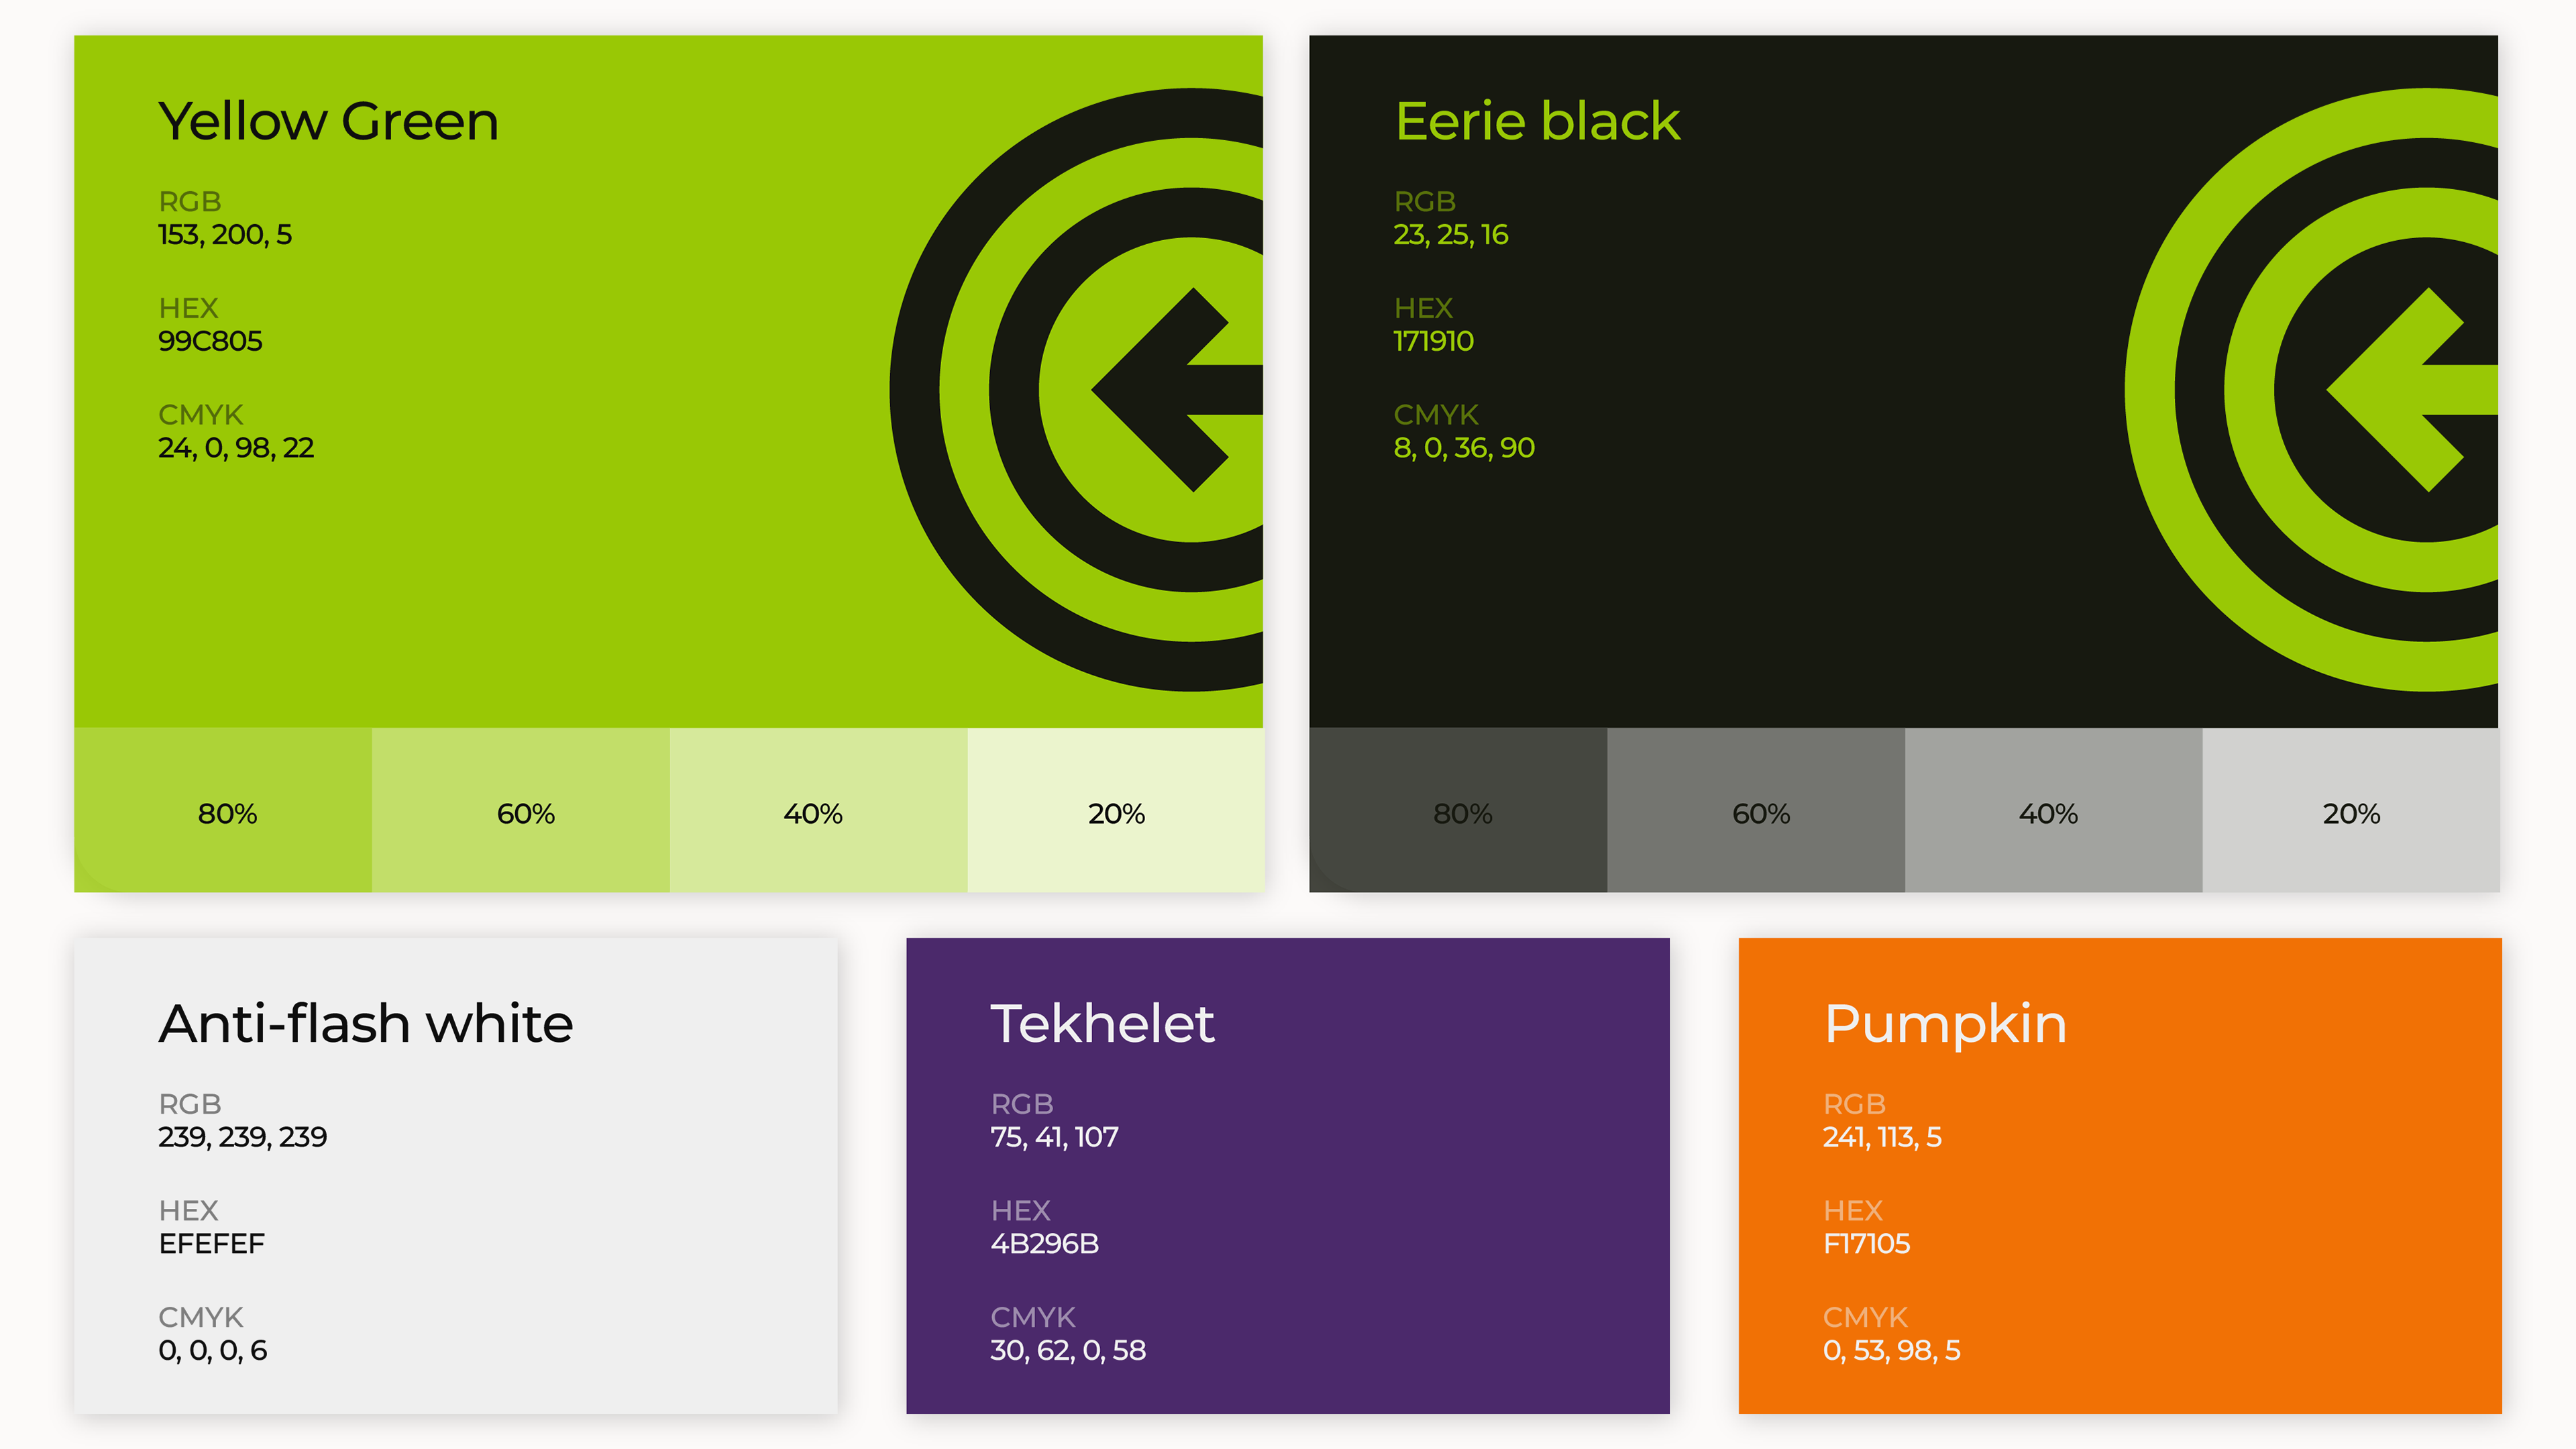
Task: Click the hex value 99C805
Action: (210, 341)
